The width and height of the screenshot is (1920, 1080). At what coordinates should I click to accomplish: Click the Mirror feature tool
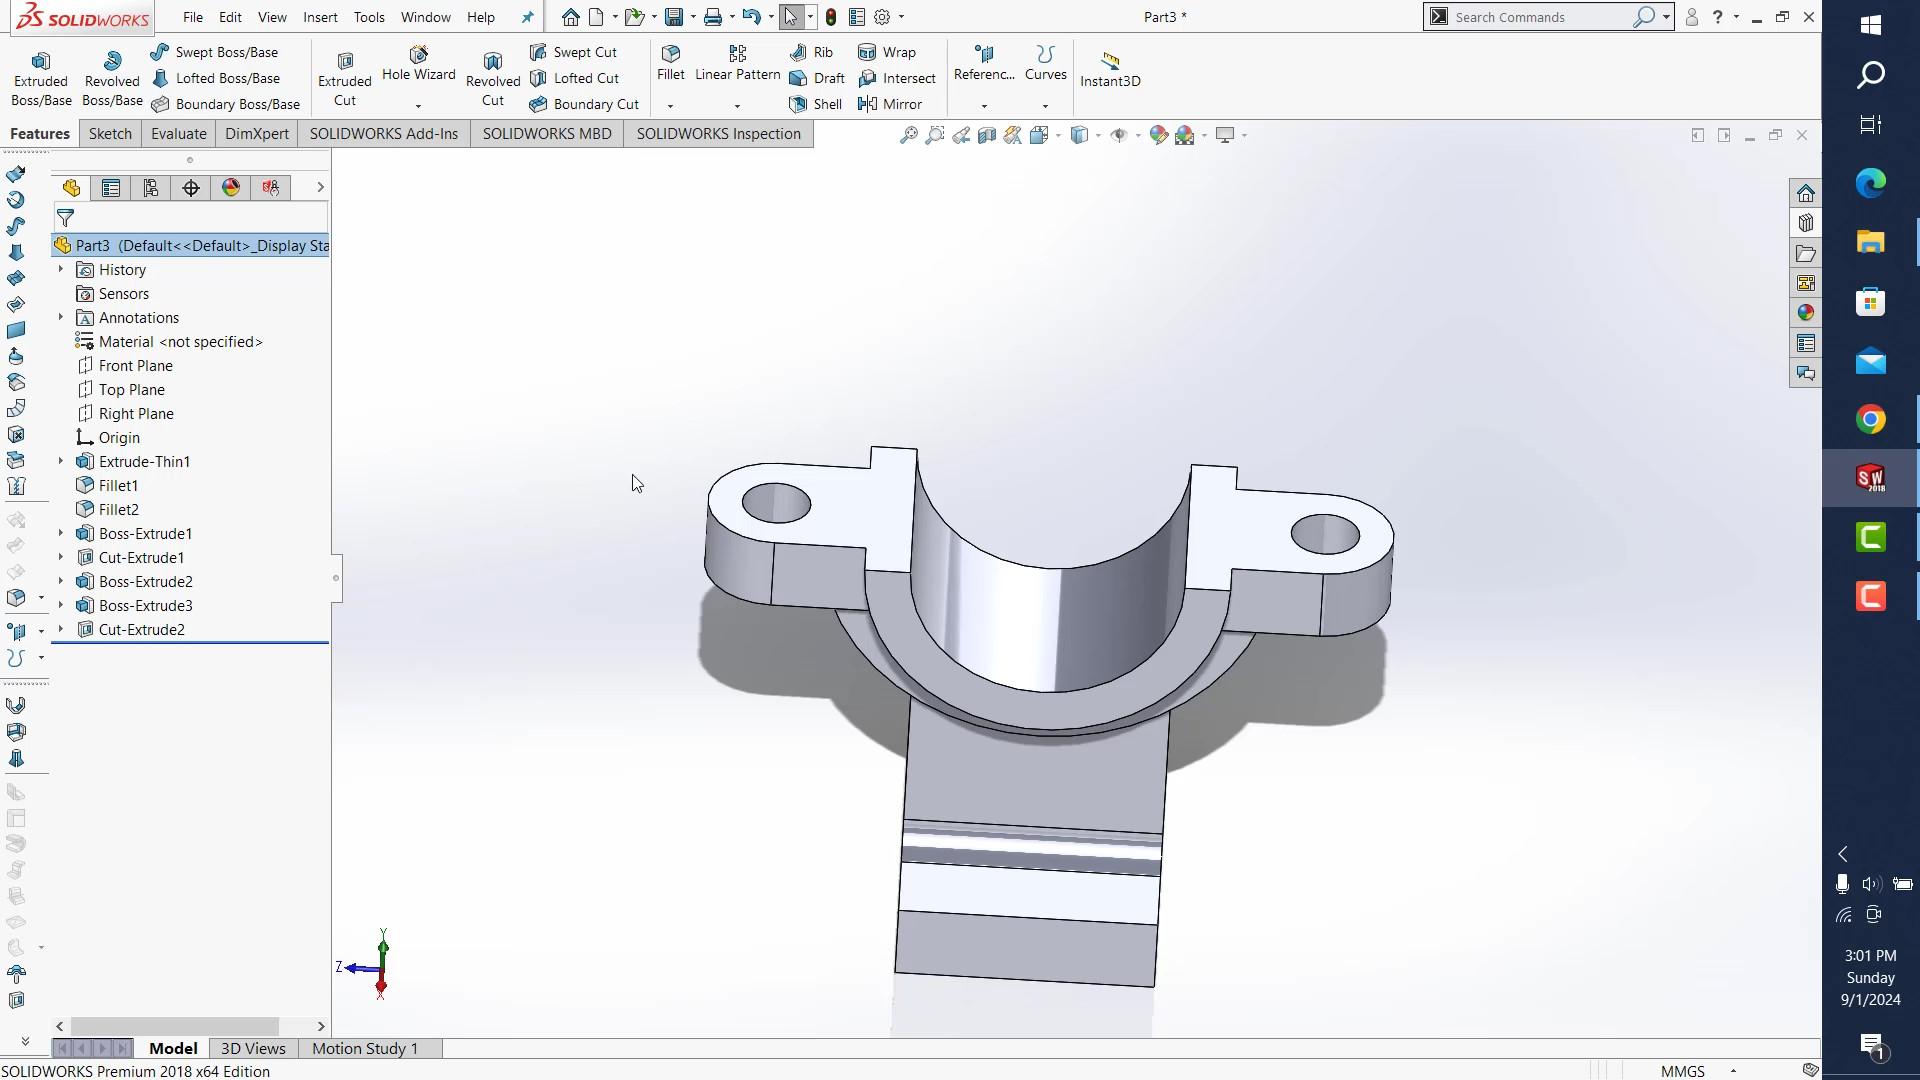890,104
